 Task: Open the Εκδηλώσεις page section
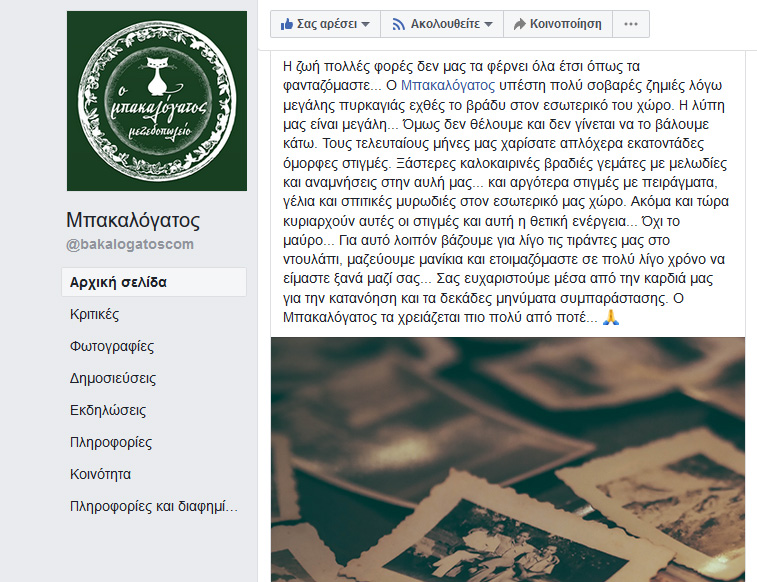tap(108, 410)
